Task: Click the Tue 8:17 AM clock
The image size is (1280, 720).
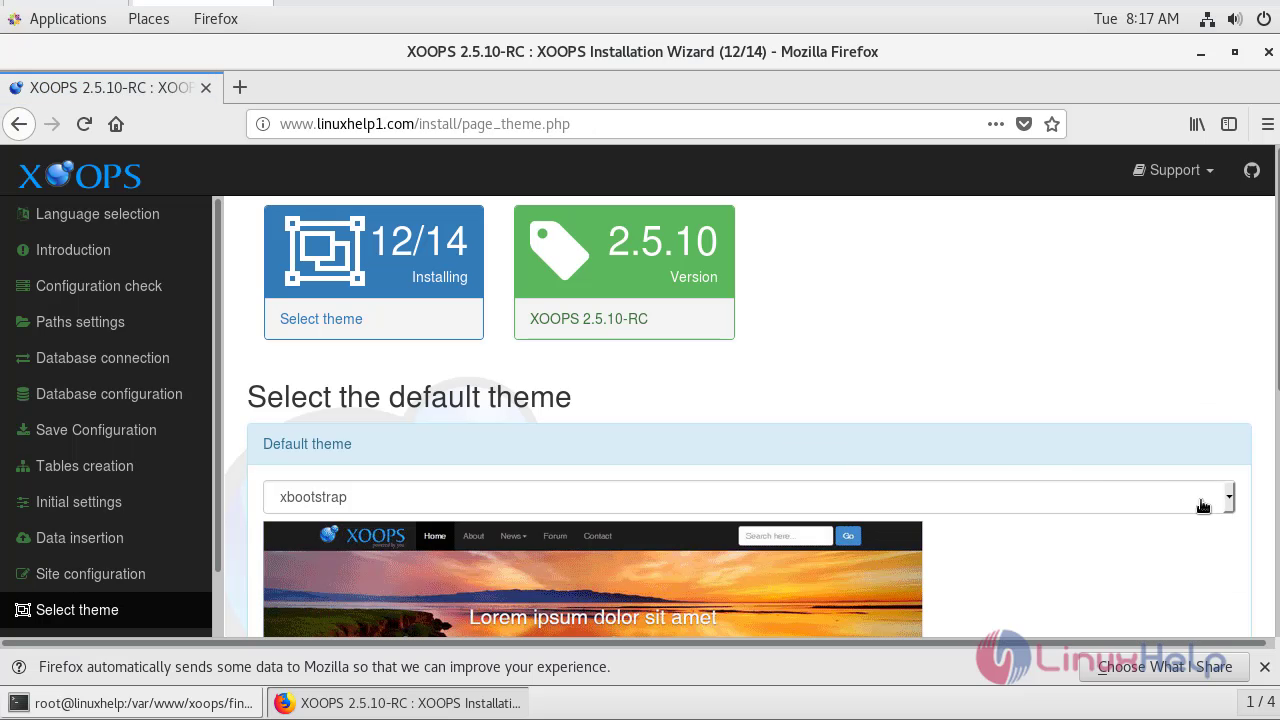Action: pyautogui.click(x=1136, y=19)
